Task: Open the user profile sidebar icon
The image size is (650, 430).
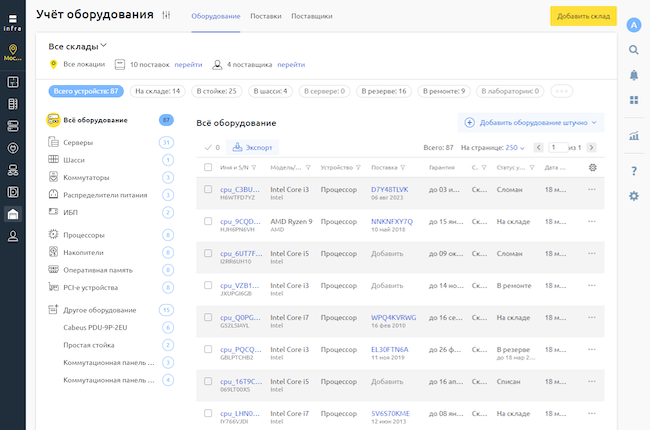Action: [x=13, y=236]
